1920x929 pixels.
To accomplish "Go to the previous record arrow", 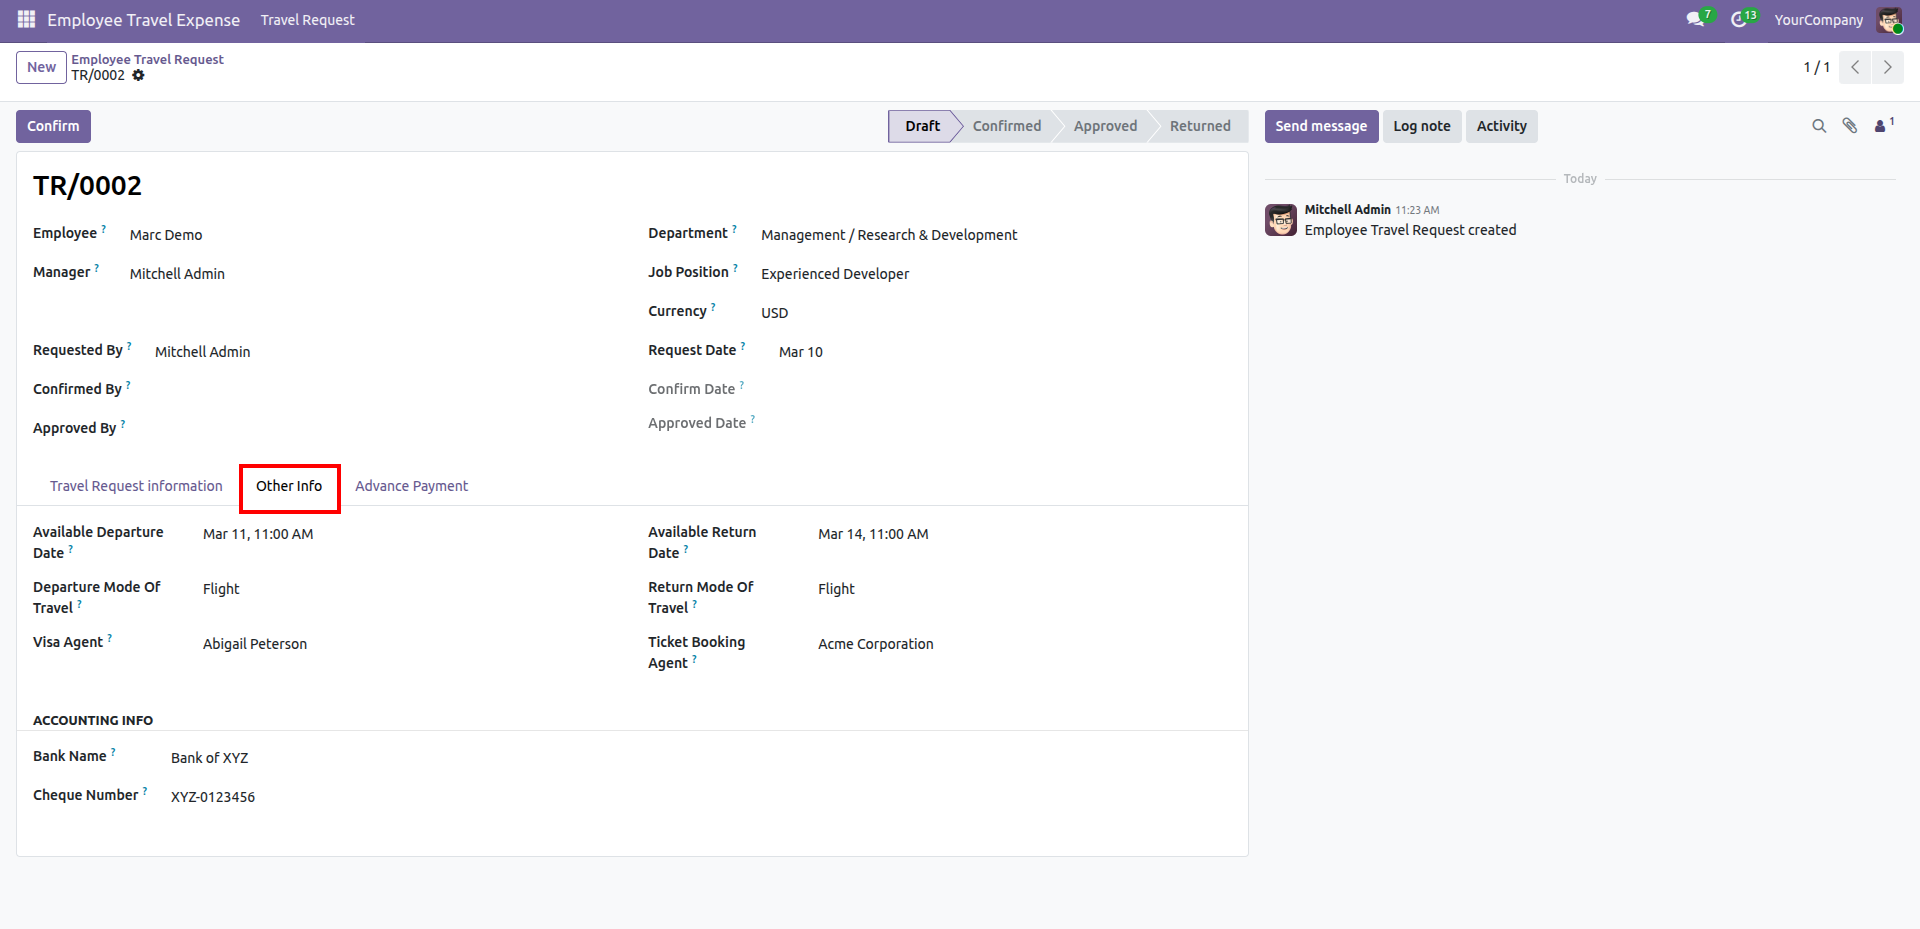I will (x=1855, y=67).
